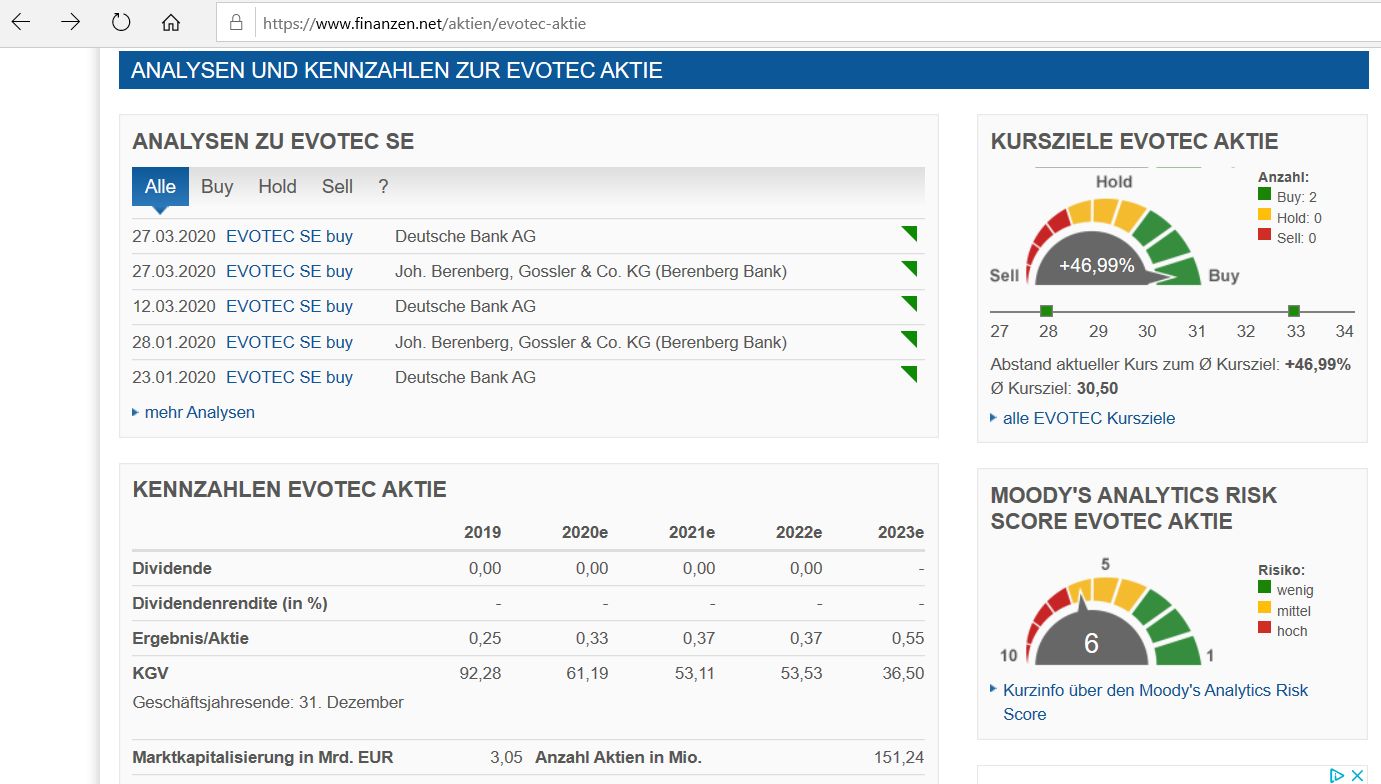The height and width of the screenshot is (784, 1381).
Task: Expand mehr Analysen link
Action: (x=199, y=412)
